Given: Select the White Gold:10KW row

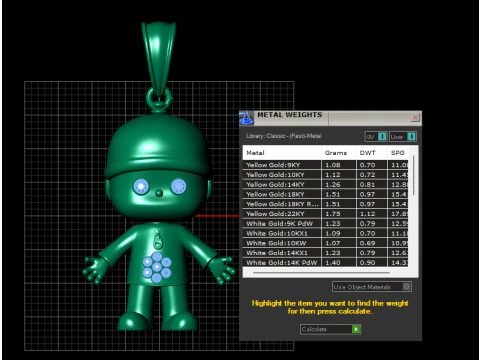Looking at the screenshot, I should [325, 243].
